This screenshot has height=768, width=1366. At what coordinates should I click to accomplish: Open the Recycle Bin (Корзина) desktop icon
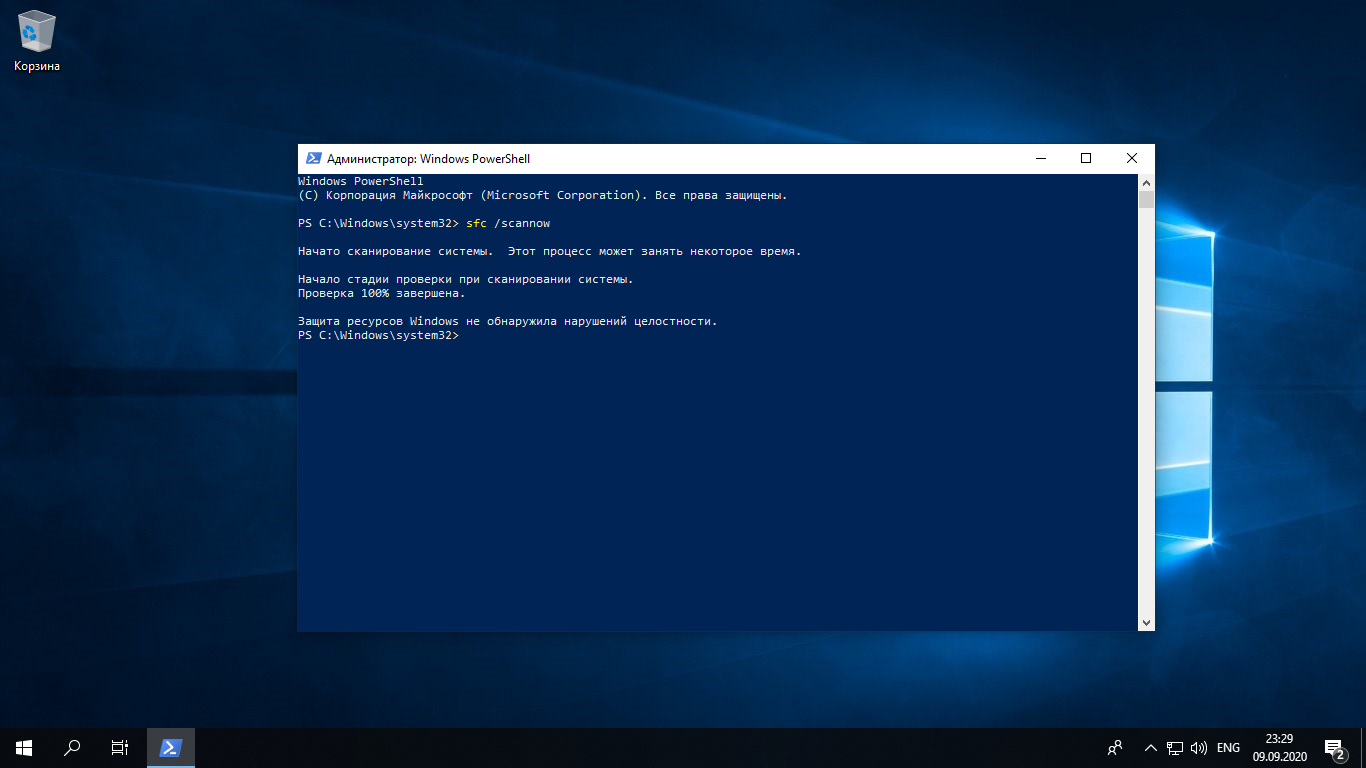tap(37, 40)
